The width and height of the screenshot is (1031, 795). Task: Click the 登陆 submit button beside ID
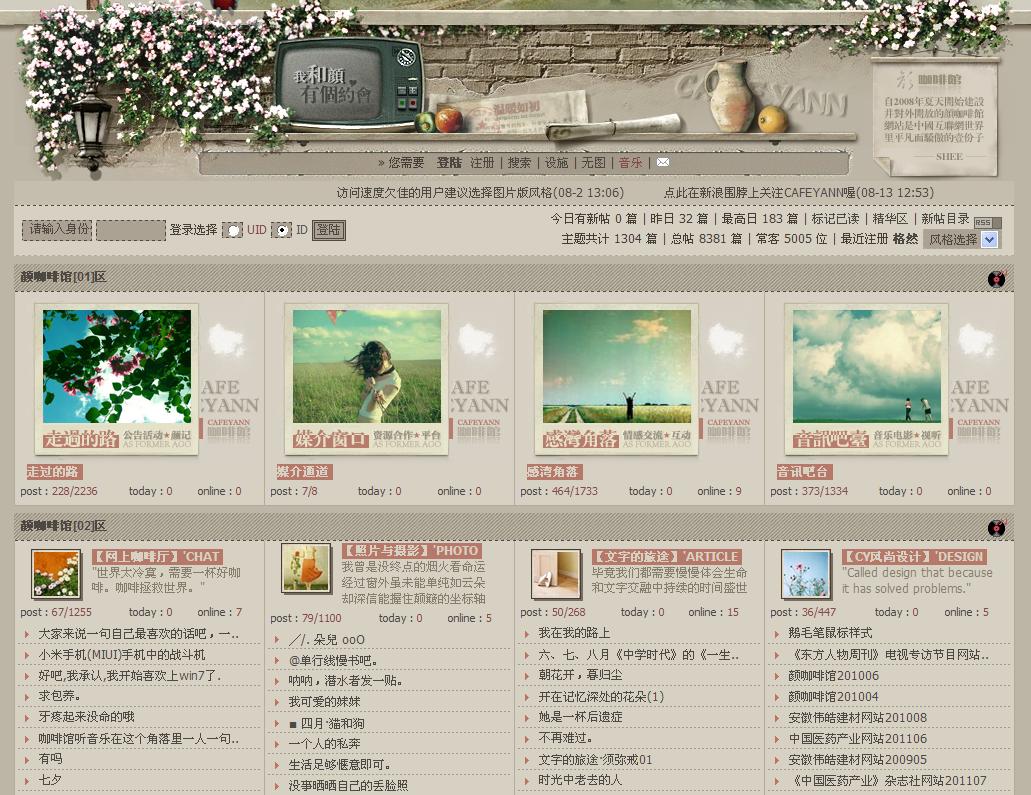click(329, 230)
